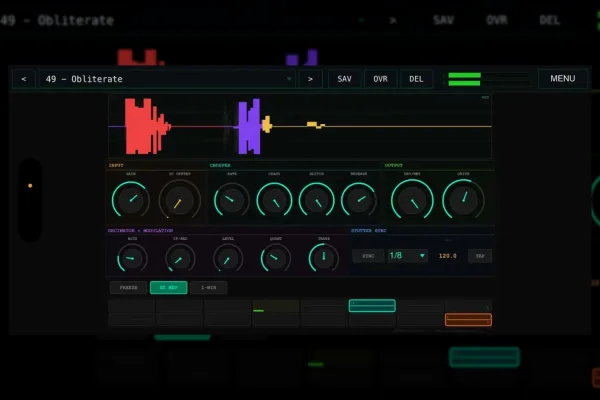Click the DEL preset button
The image size is (600, 400).
pyautogui.click(x=416, y=79)
